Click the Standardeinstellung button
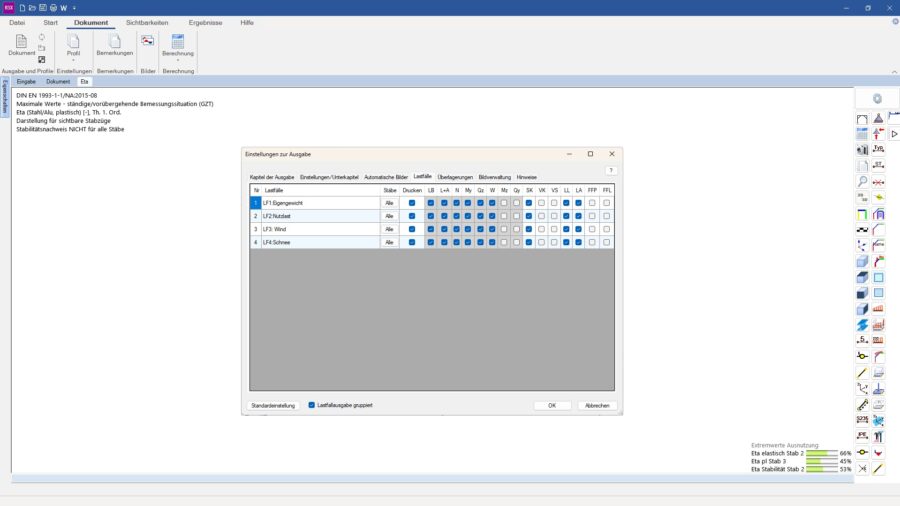This screenshot has height=506, width=900. click(x=273, y=406)
